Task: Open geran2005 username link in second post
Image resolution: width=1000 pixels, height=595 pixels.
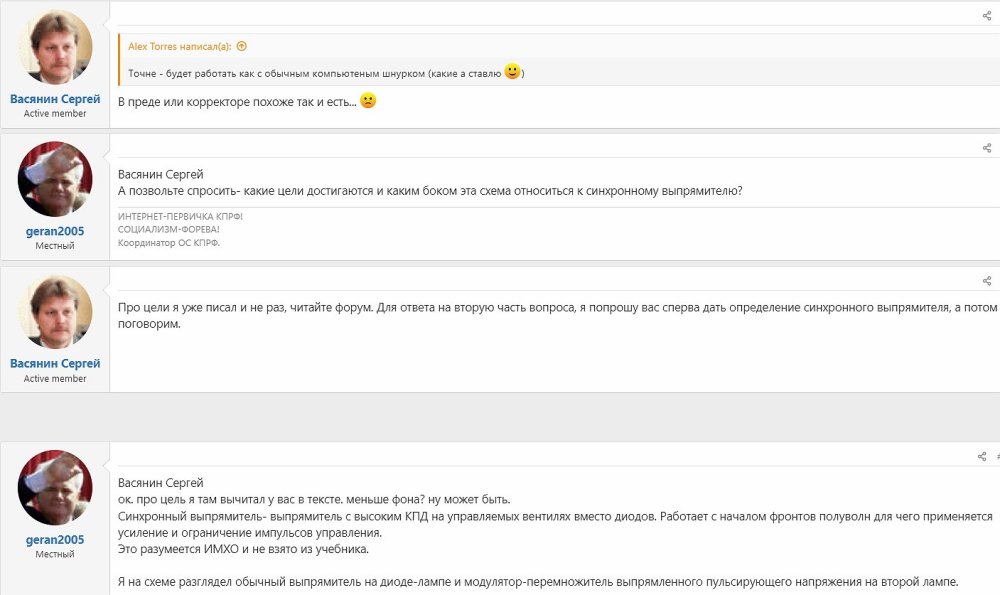Action: (x=55, y=231)
